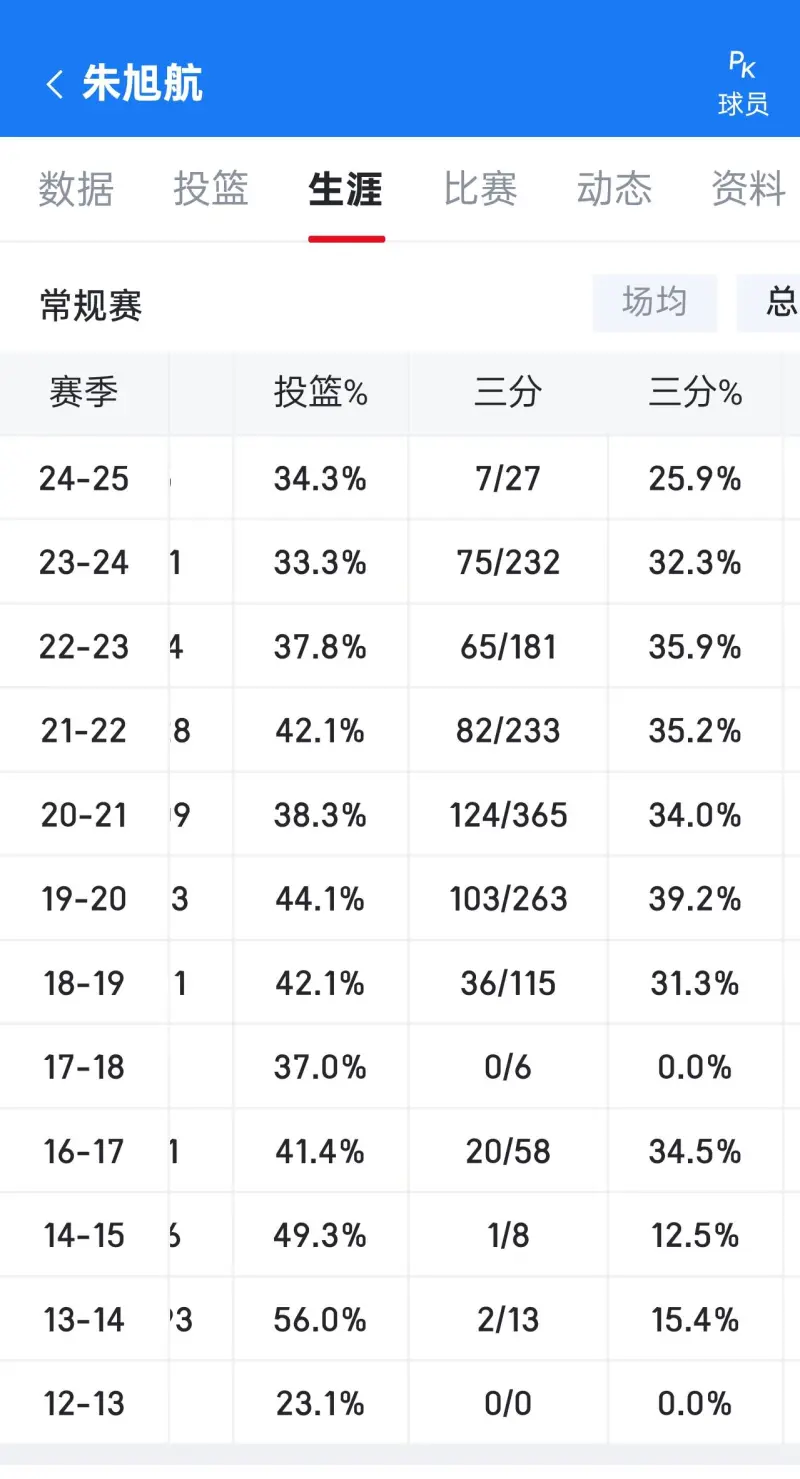This screenshot has height=1479, width=800.
Task: Sort by the 赛季 season column header
Action: [81, 394]
